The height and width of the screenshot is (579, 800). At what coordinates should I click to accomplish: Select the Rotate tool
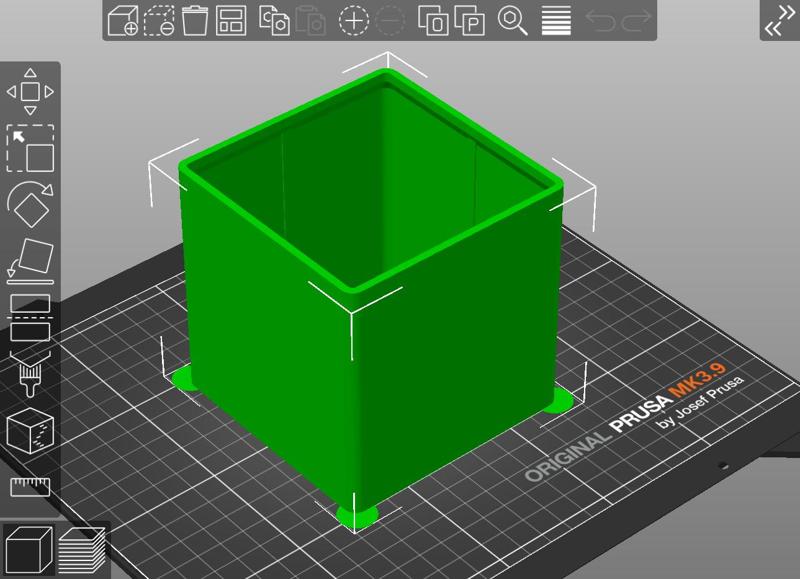click(30, 204)
